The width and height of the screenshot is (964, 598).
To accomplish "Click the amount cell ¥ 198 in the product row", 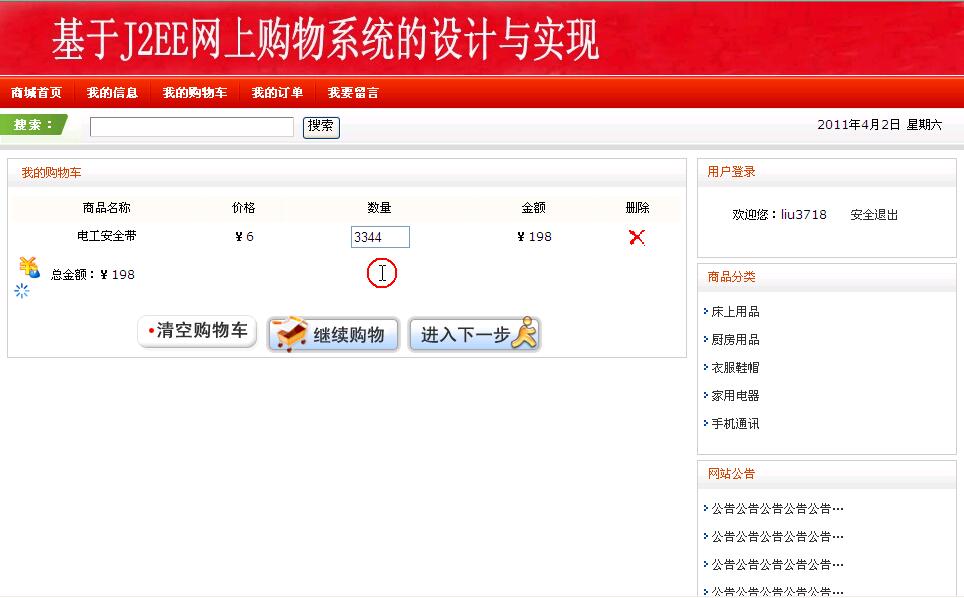I will pyautogui.click(x=534, y=237).
